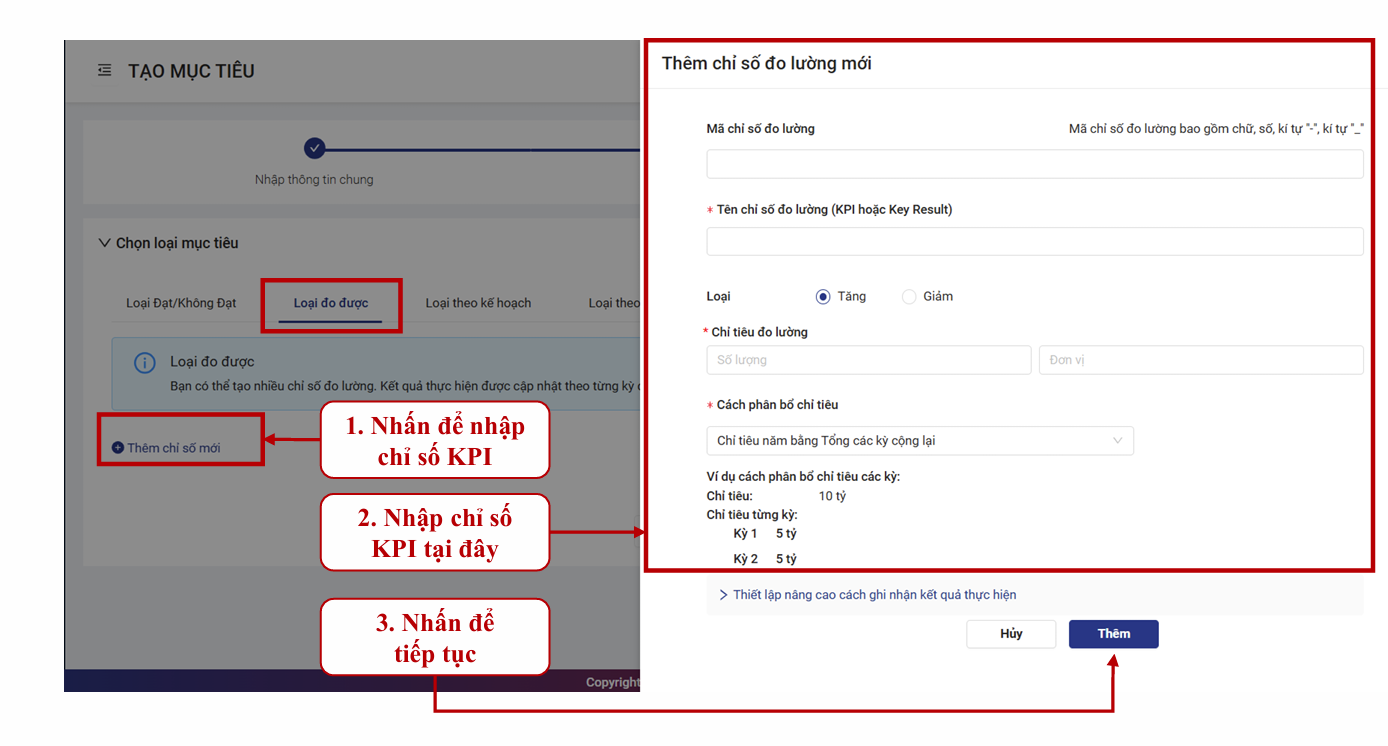The height and width of the screenshot is (746, 1388).
Task: Focus the Mã chỉ số đo lường field
Action: [1034, 164]
